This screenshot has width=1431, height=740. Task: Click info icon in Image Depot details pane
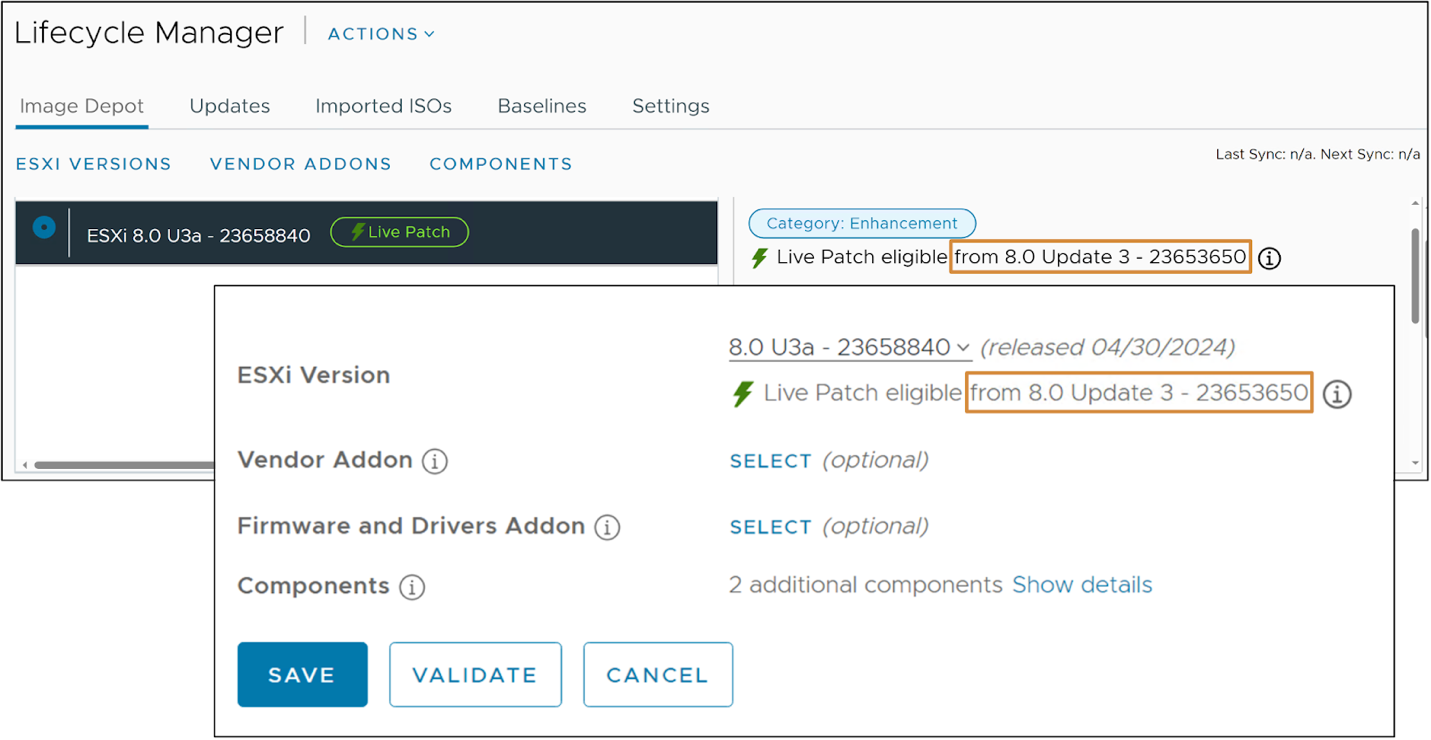(1269, 258)
